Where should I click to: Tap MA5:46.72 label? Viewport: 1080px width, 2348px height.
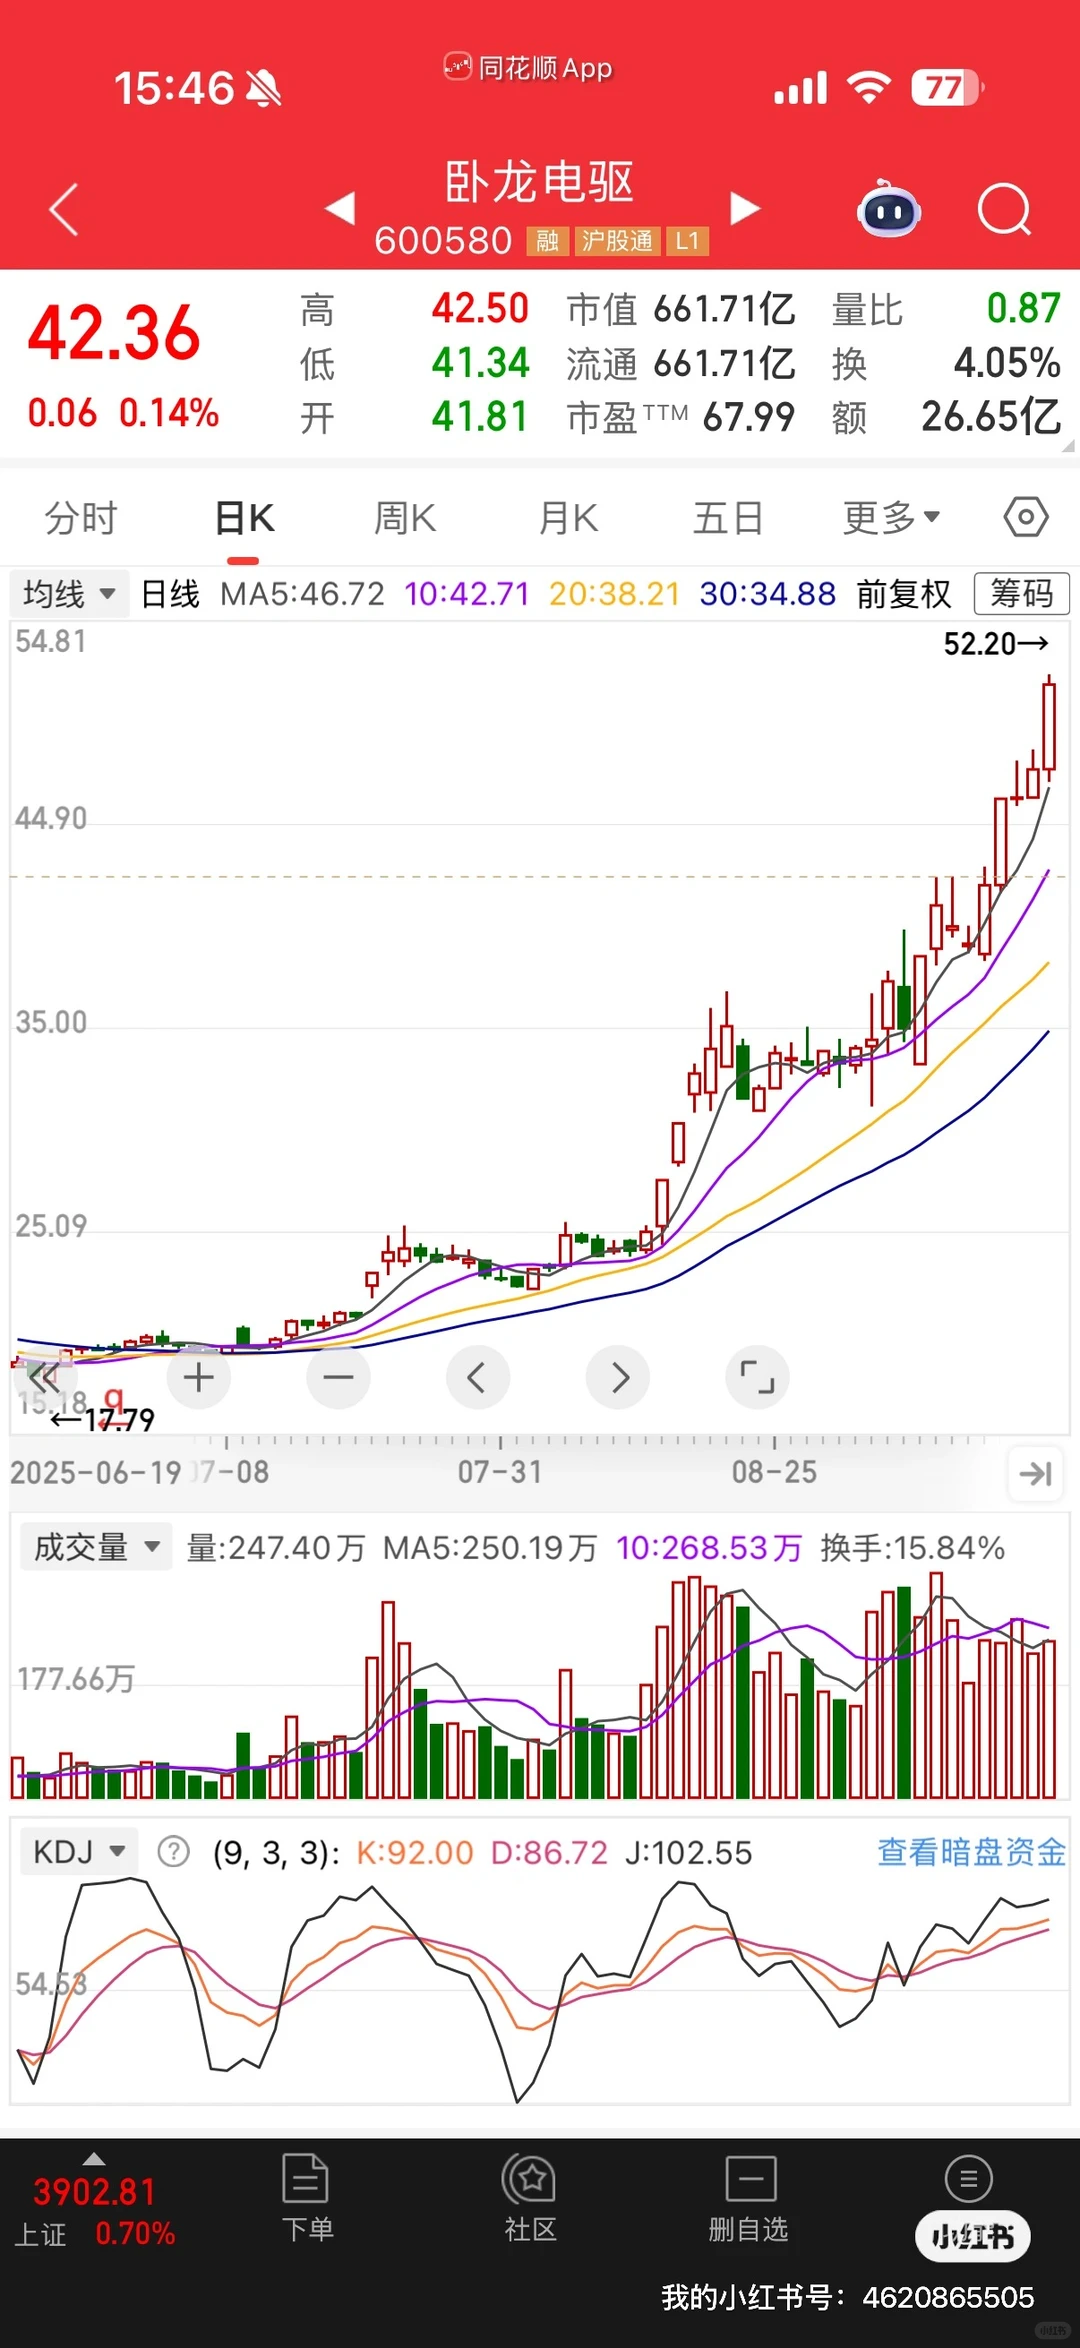[x=302, y=594]
